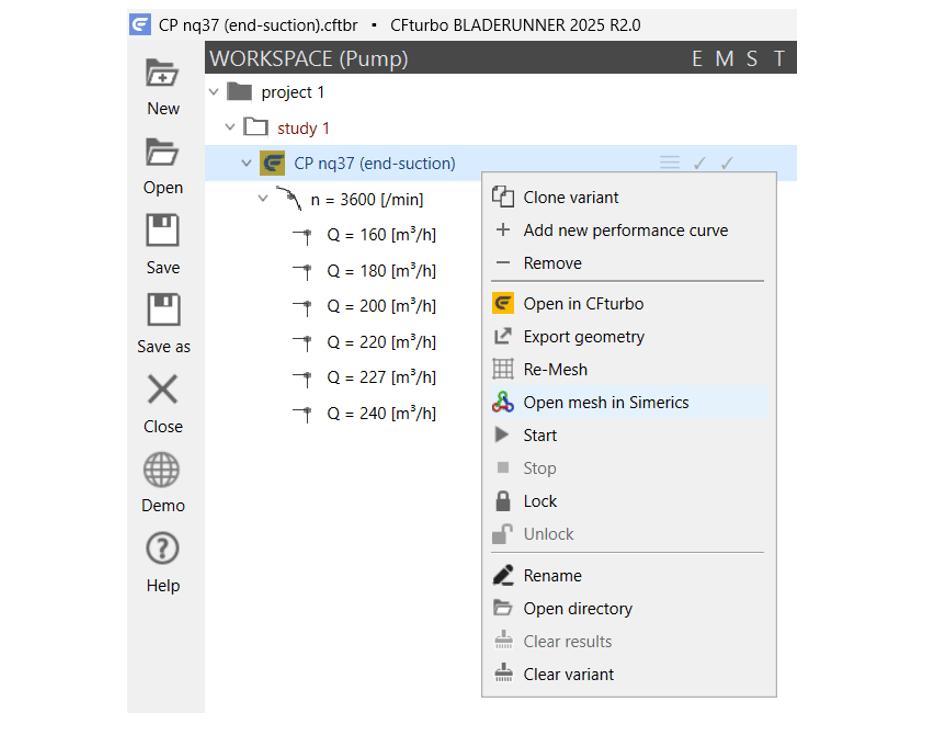Collapse the CP nq37 (end-suction) variant
Image resolution: width=933 pixels, height=738 pixels.
pyautogui.click(x=246, y=163)
